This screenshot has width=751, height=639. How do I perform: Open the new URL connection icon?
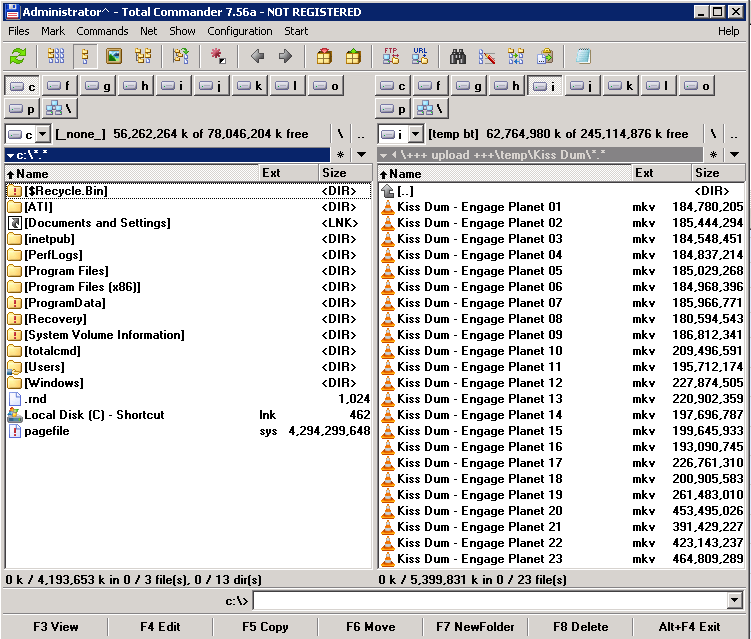420,56
